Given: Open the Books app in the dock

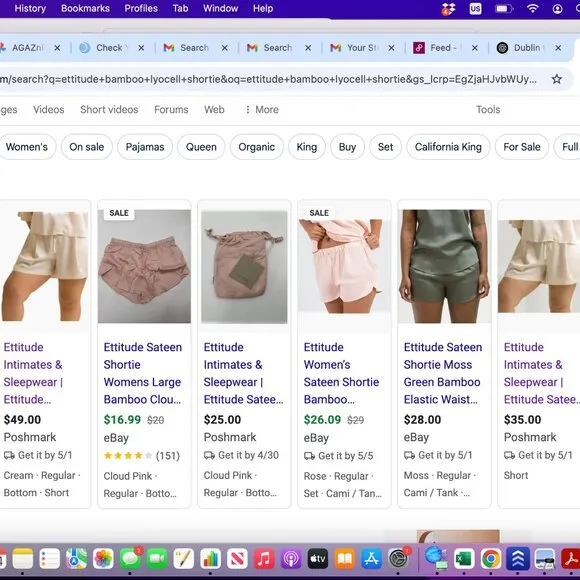Looking at the screenshot, I should 345,558.
